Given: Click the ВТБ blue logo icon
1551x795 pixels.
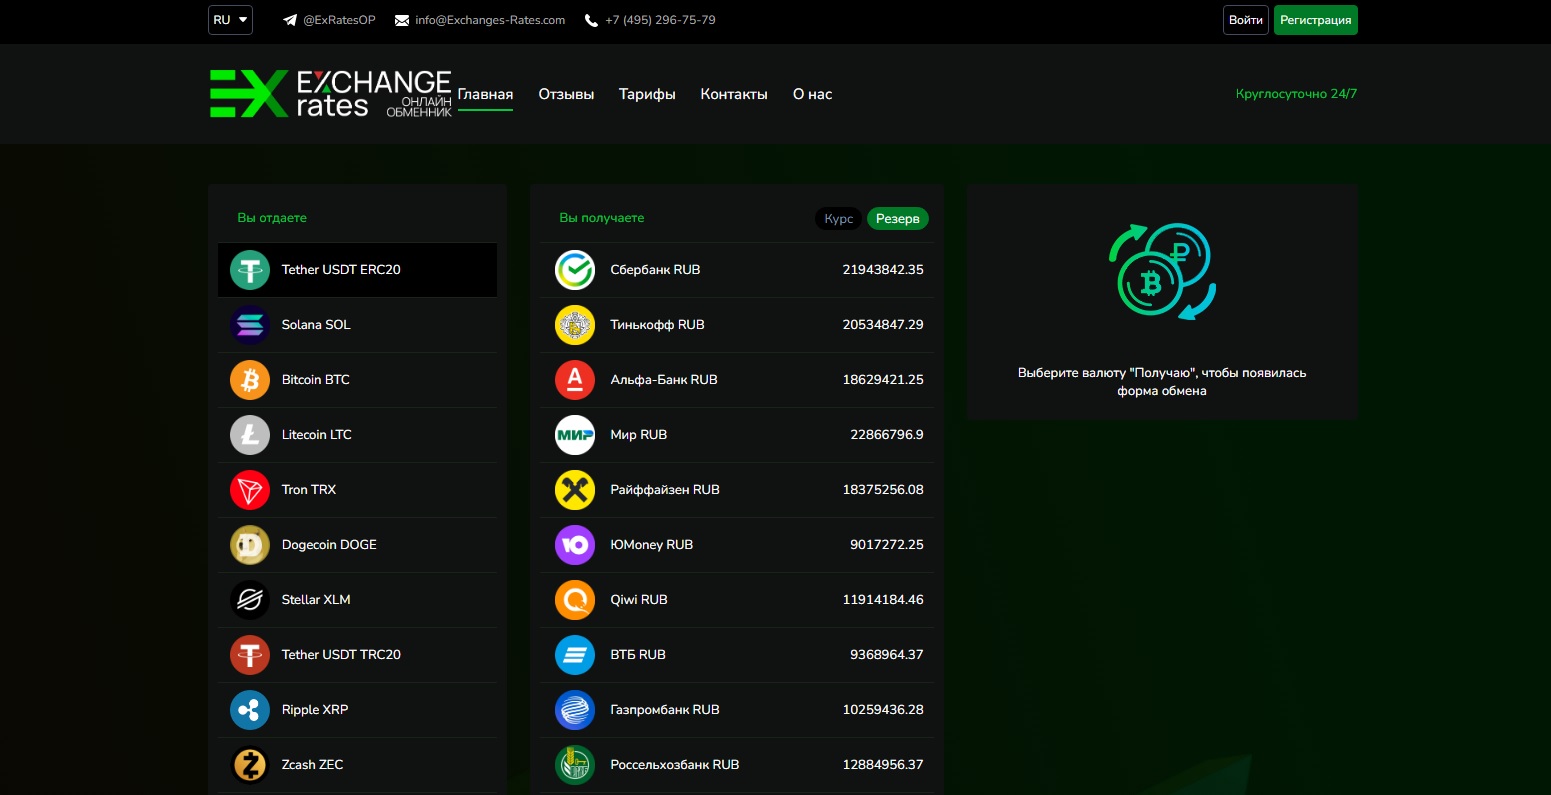Looking at the screenshot, I should 575,655.
